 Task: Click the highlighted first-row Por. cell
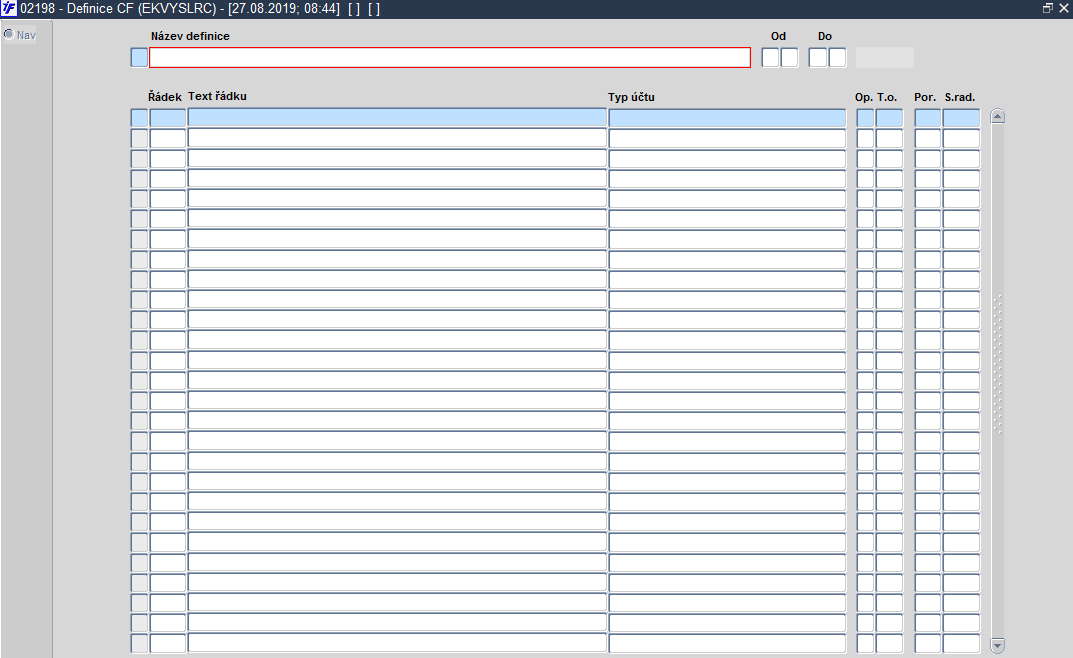tap(927, 118)
